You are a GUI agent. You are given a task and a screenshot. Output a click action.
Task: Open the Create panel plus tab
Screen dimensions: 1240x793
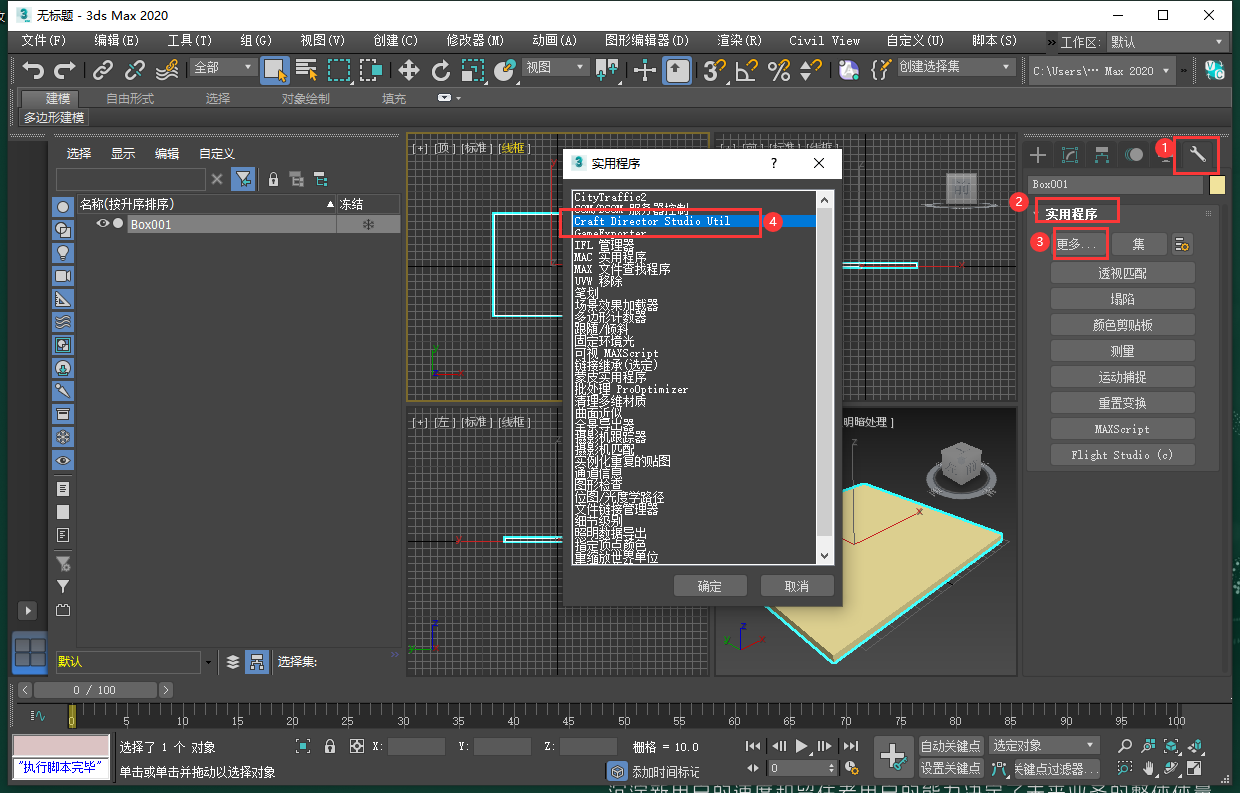pos(1038,155)
